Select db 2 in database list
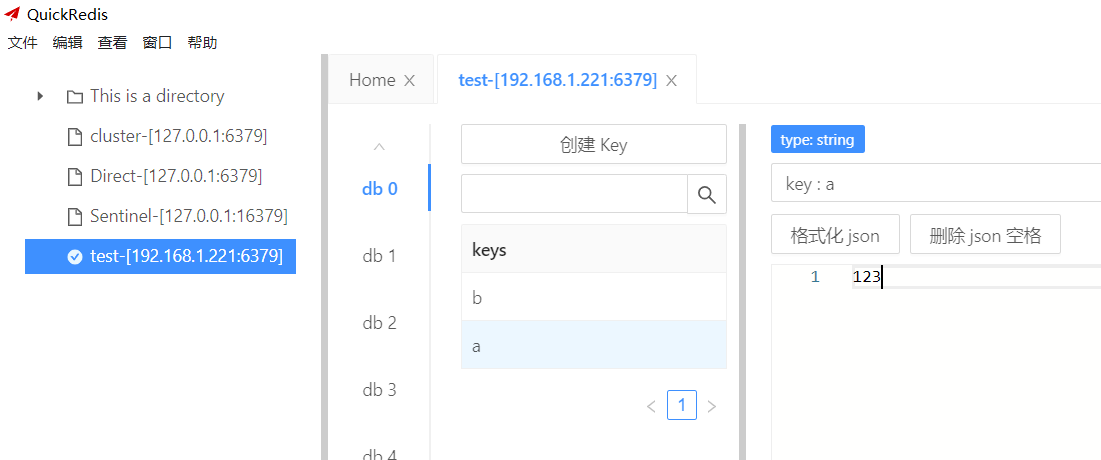 coord(379,323)
